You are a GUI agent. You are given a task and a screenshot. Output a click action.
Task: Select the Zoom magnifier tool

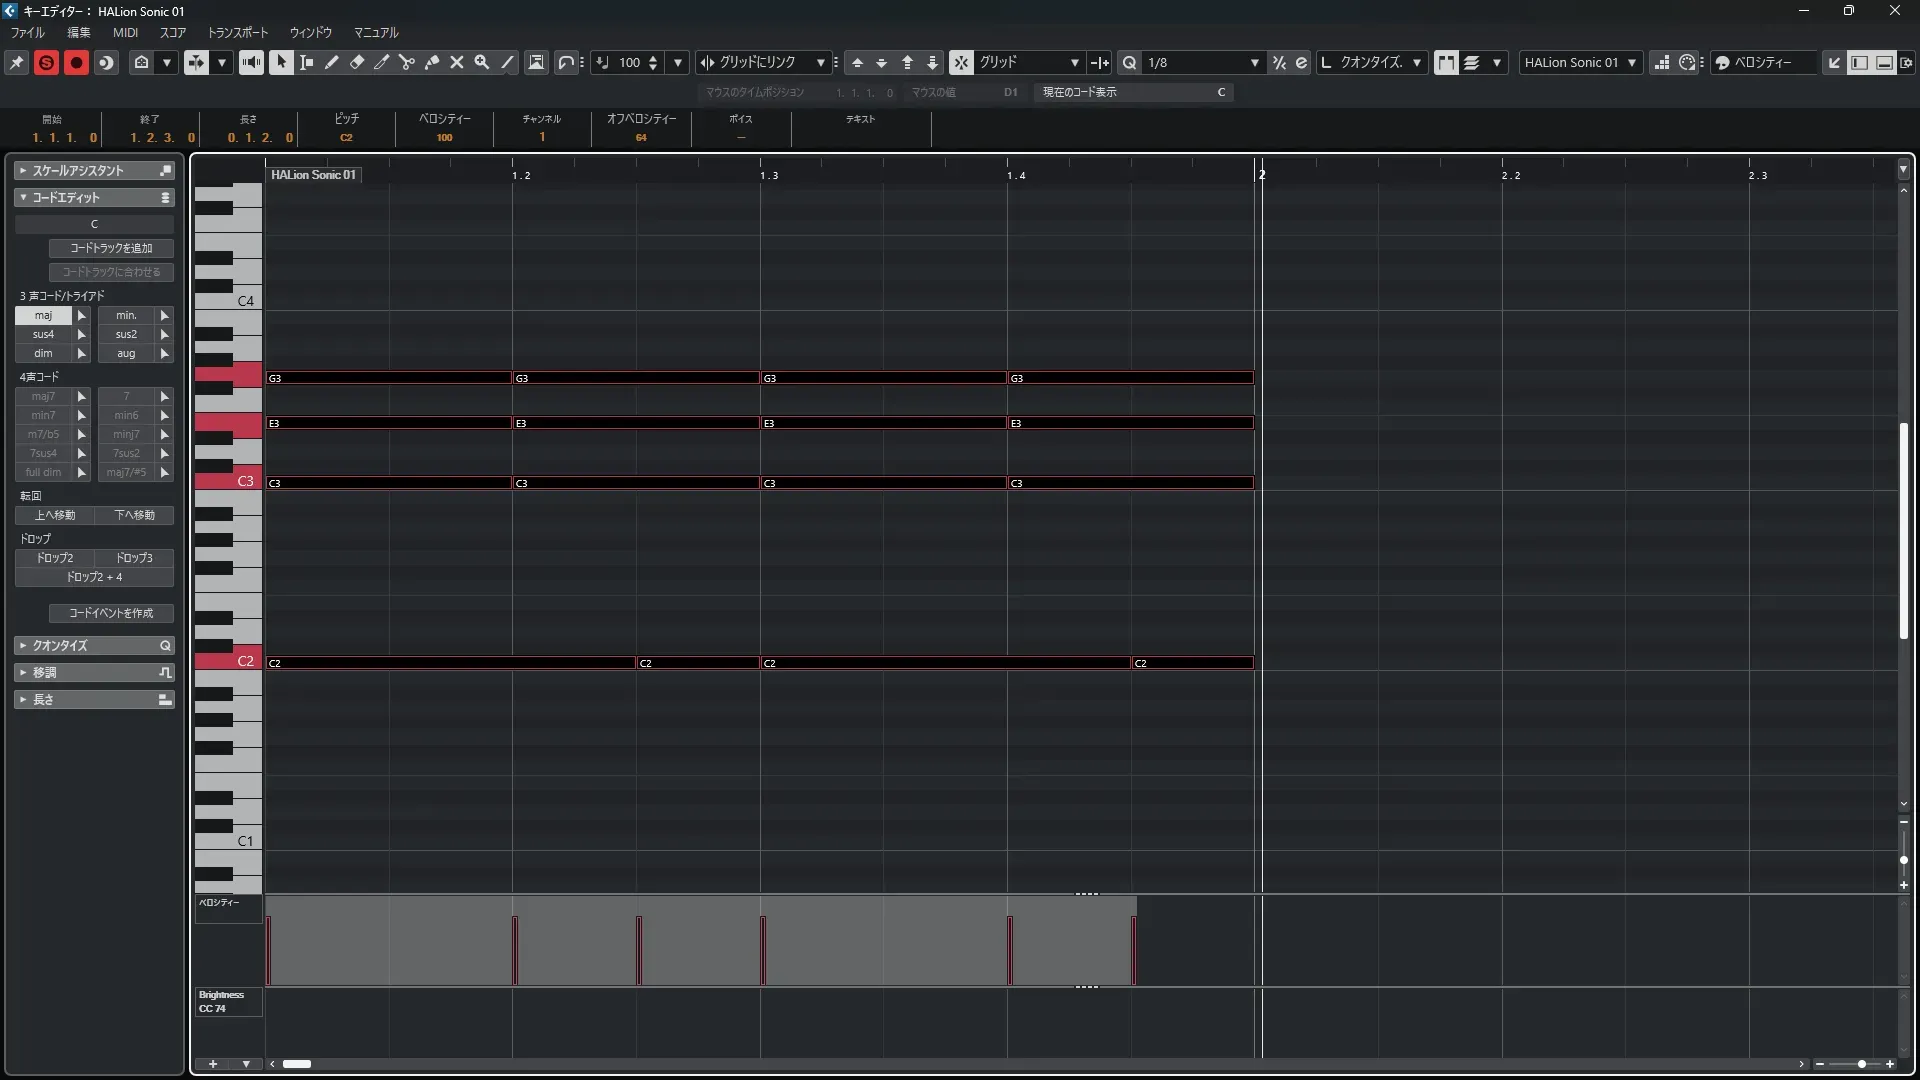pos(482,62)
